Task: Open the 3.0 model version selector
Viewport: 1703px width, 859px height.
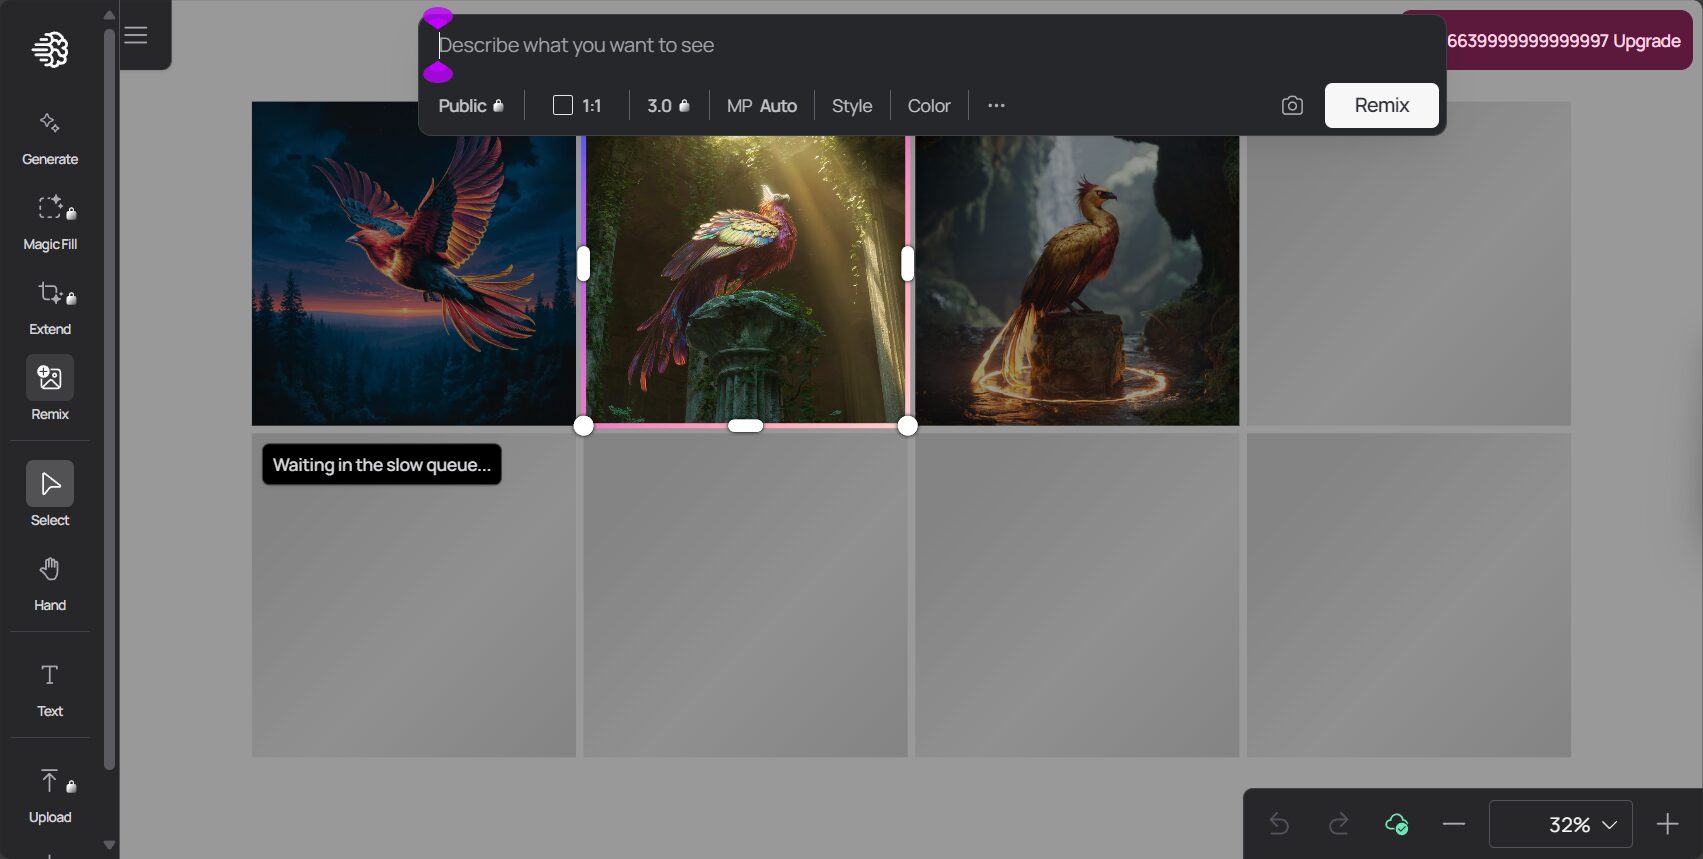Action: tap(668, 105)
